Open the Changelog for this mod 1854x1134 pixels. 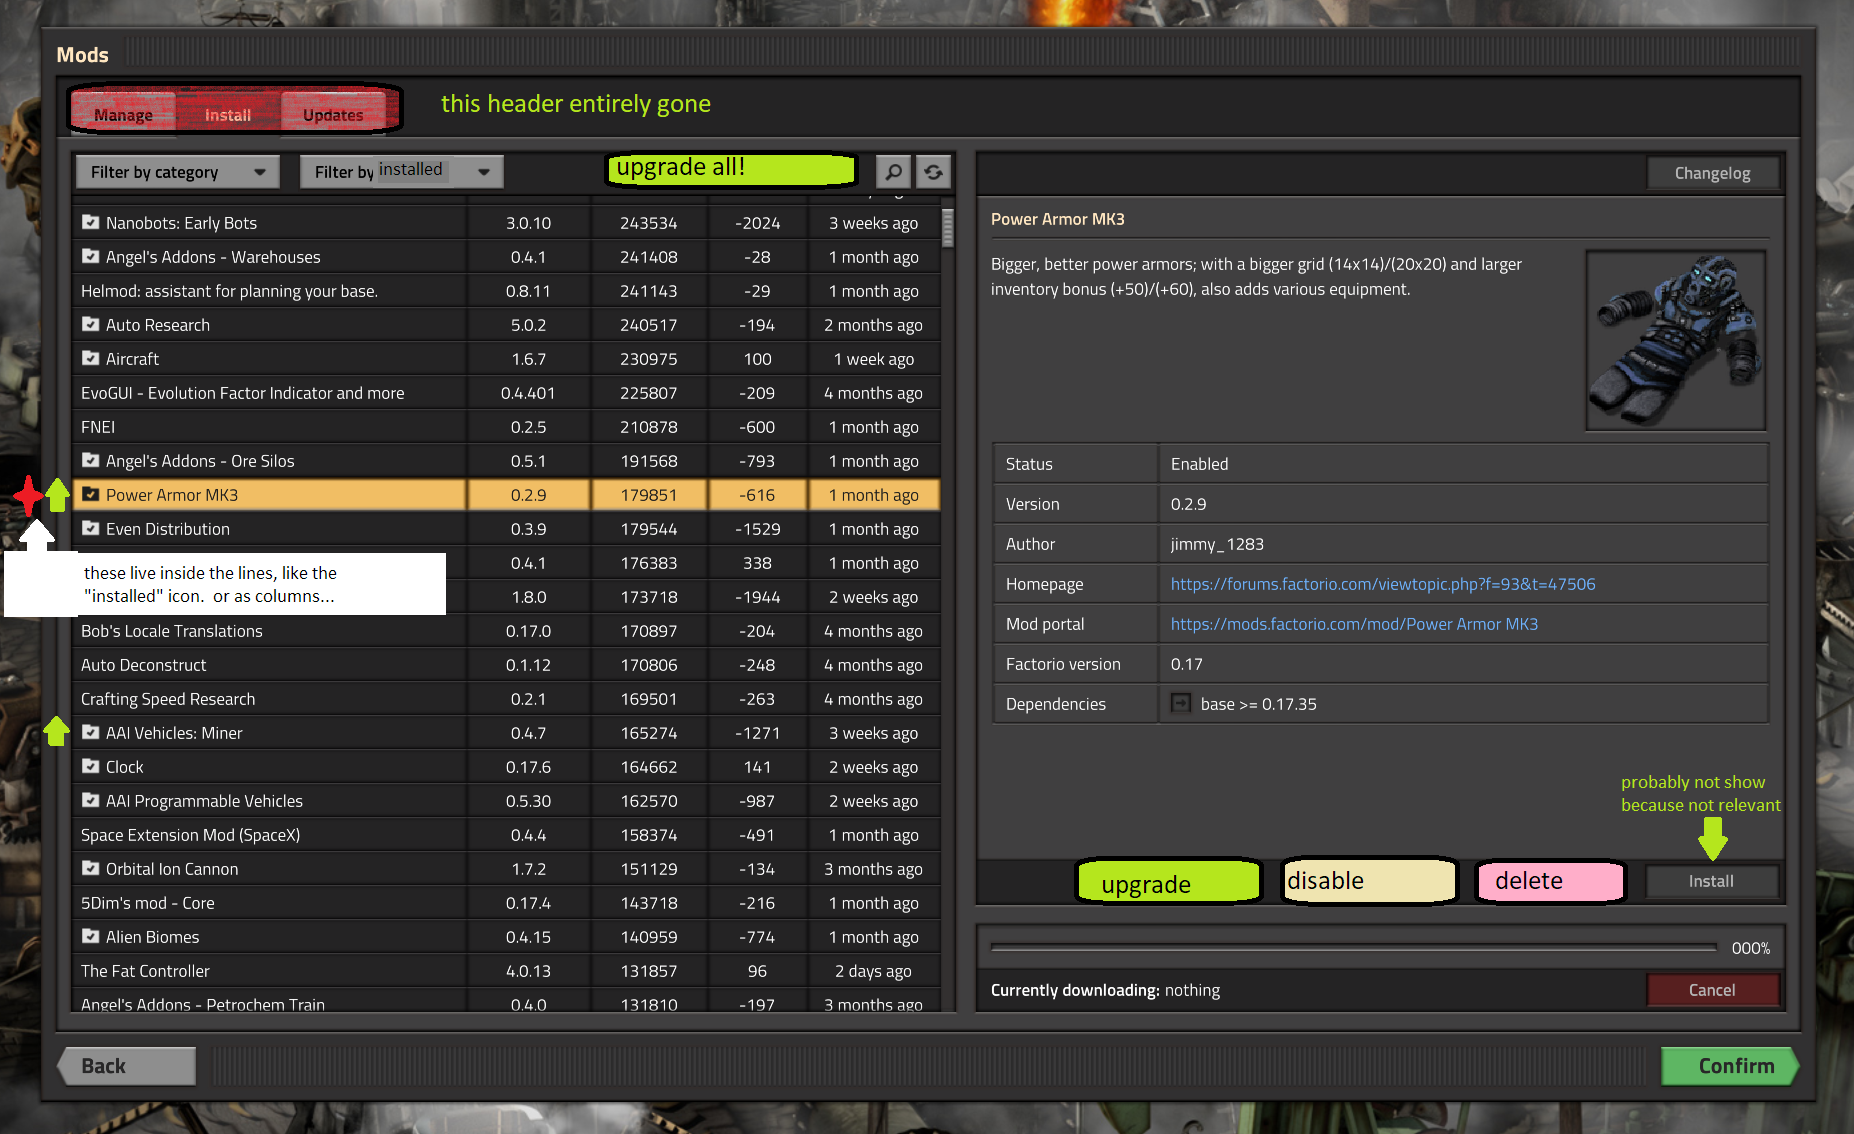coord(1712,173)
